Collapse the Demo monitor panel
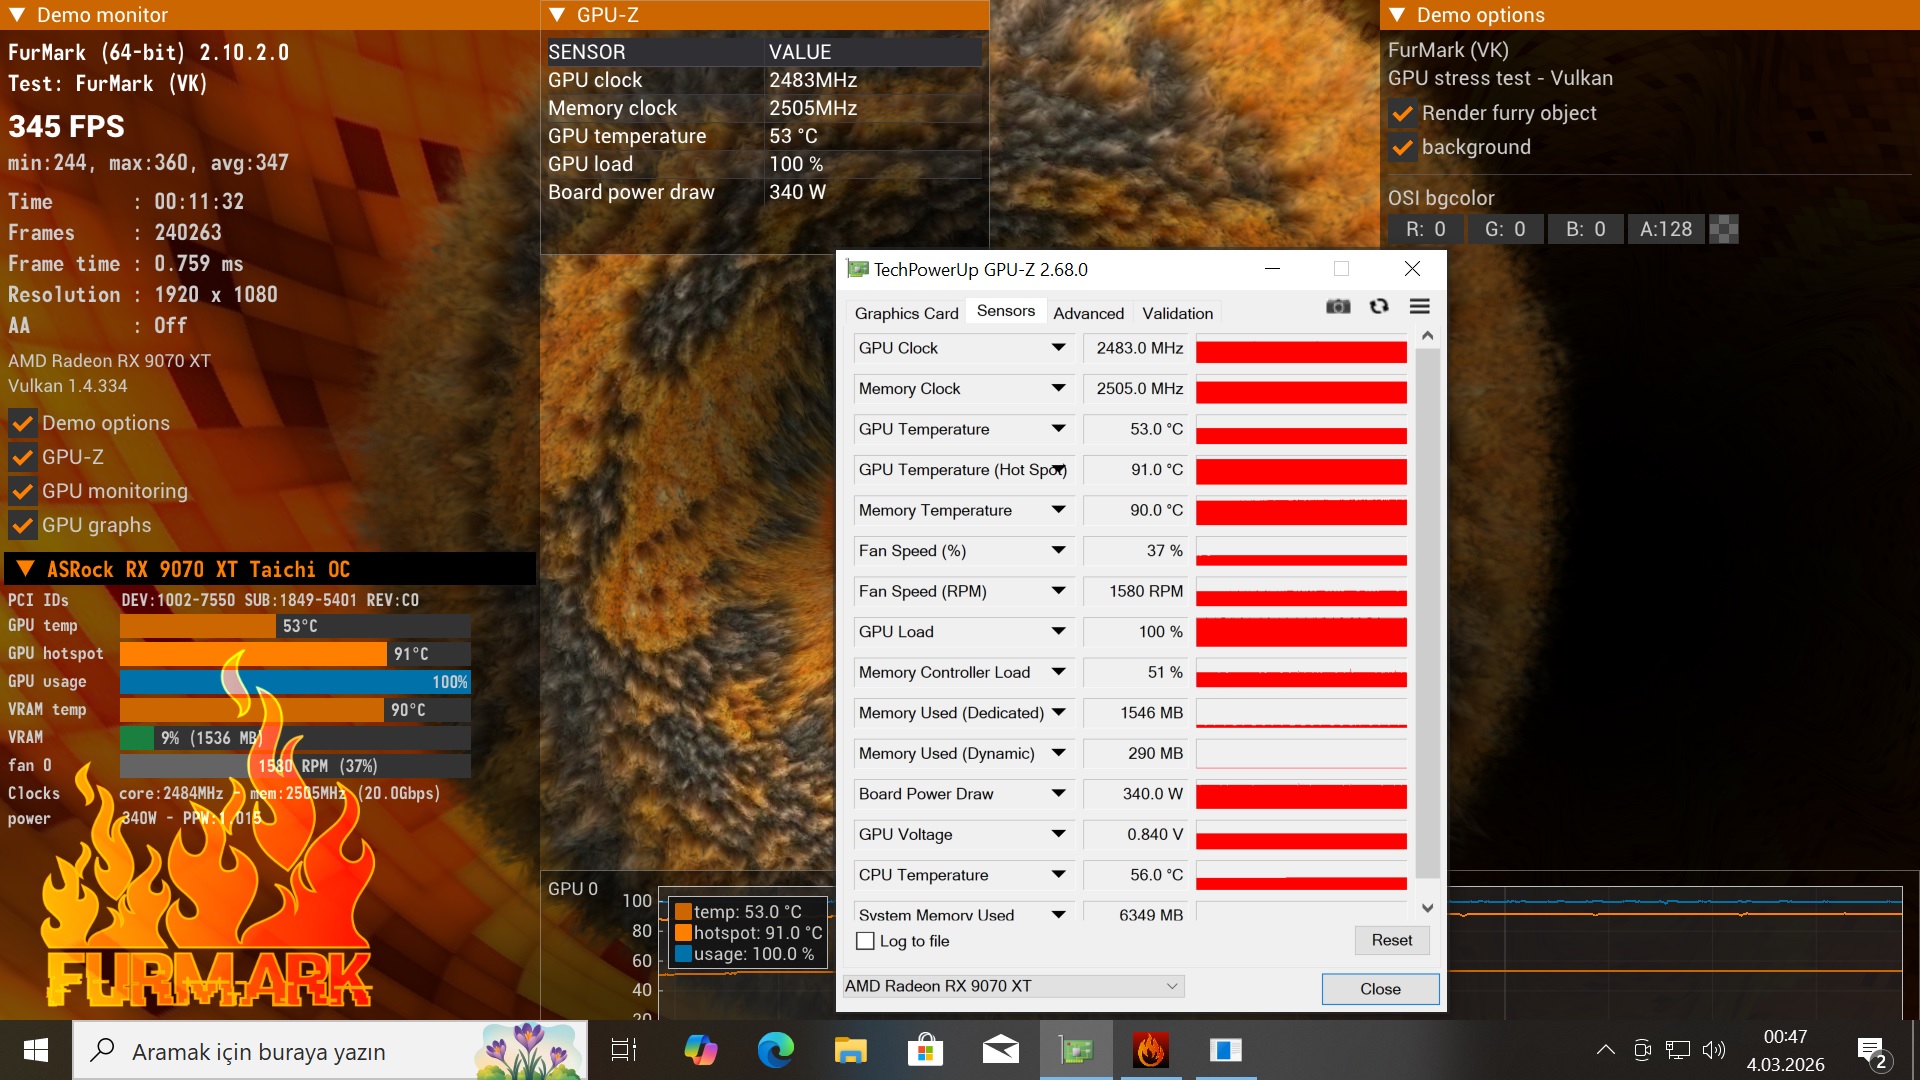The image size is (1920, 1080). pyautogui.click(x=17, y=15)
